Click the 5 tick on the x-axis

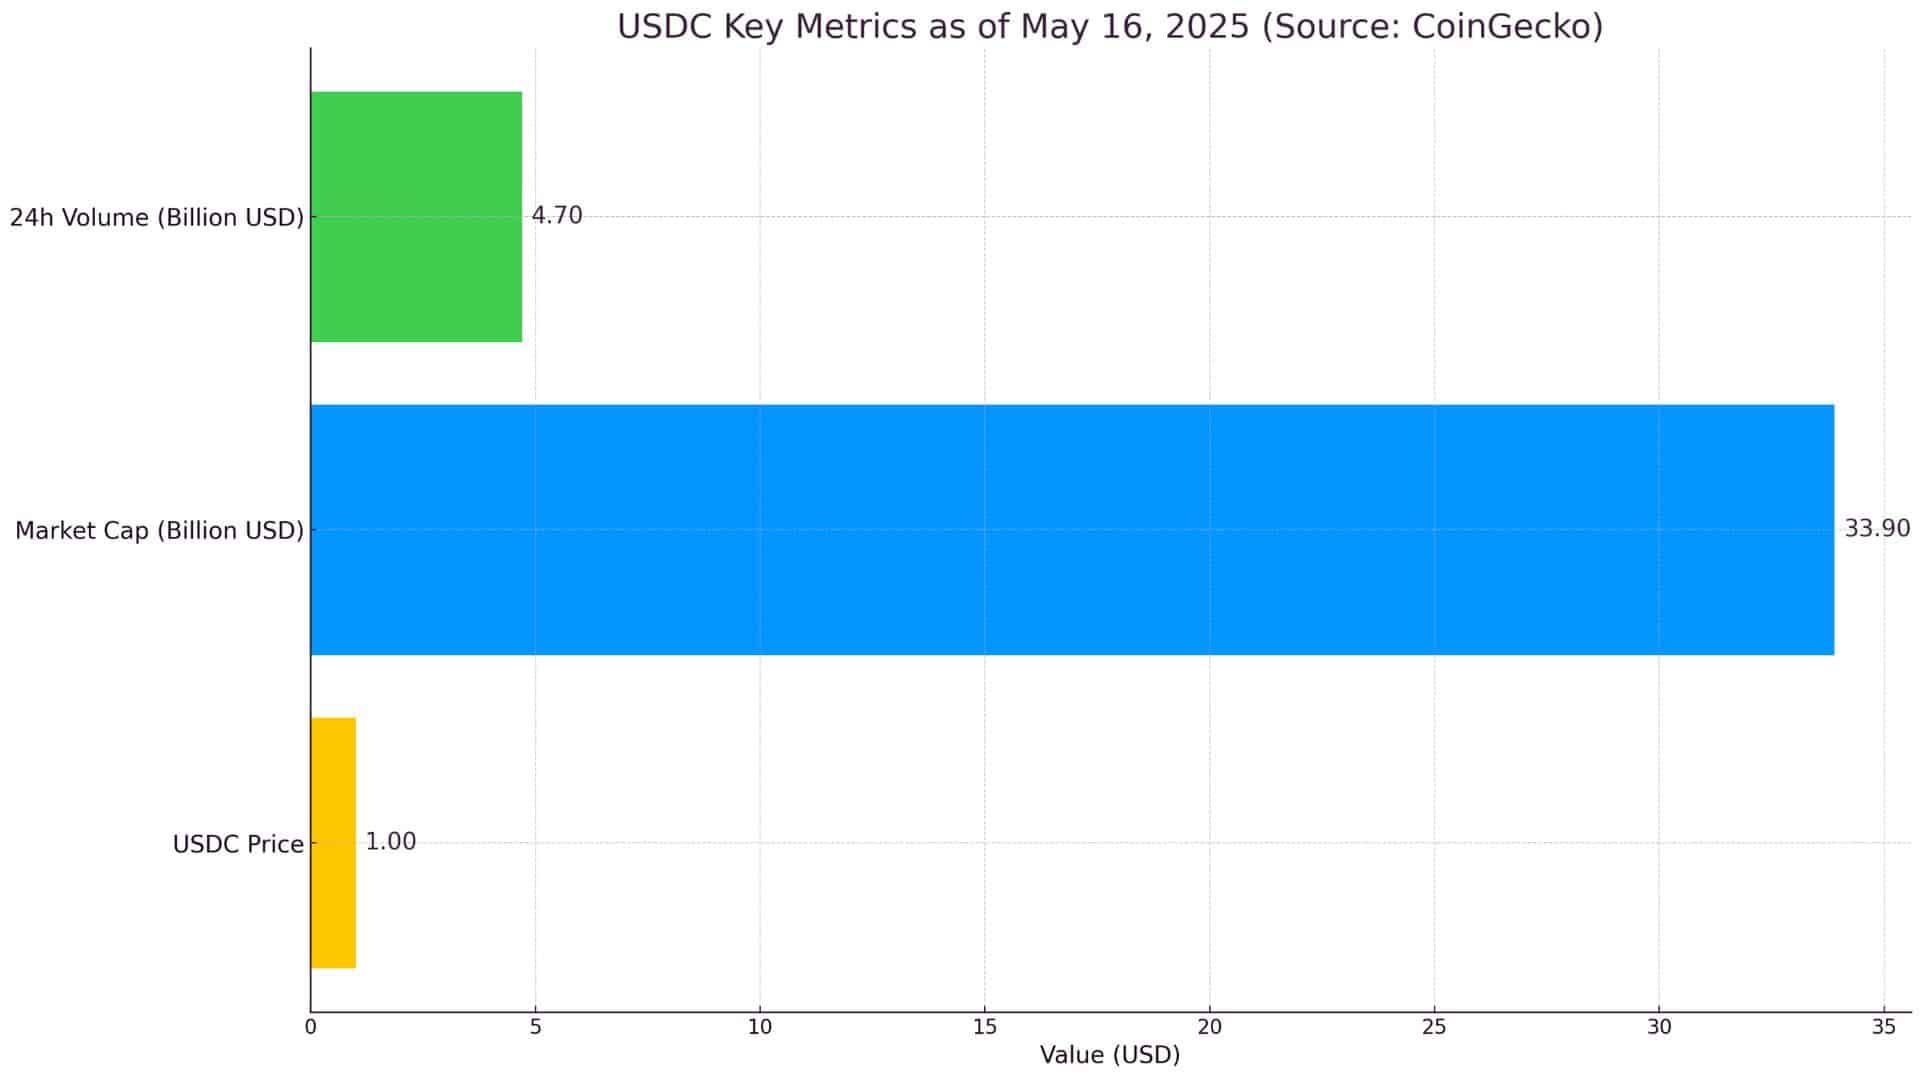coord(535,1028)
